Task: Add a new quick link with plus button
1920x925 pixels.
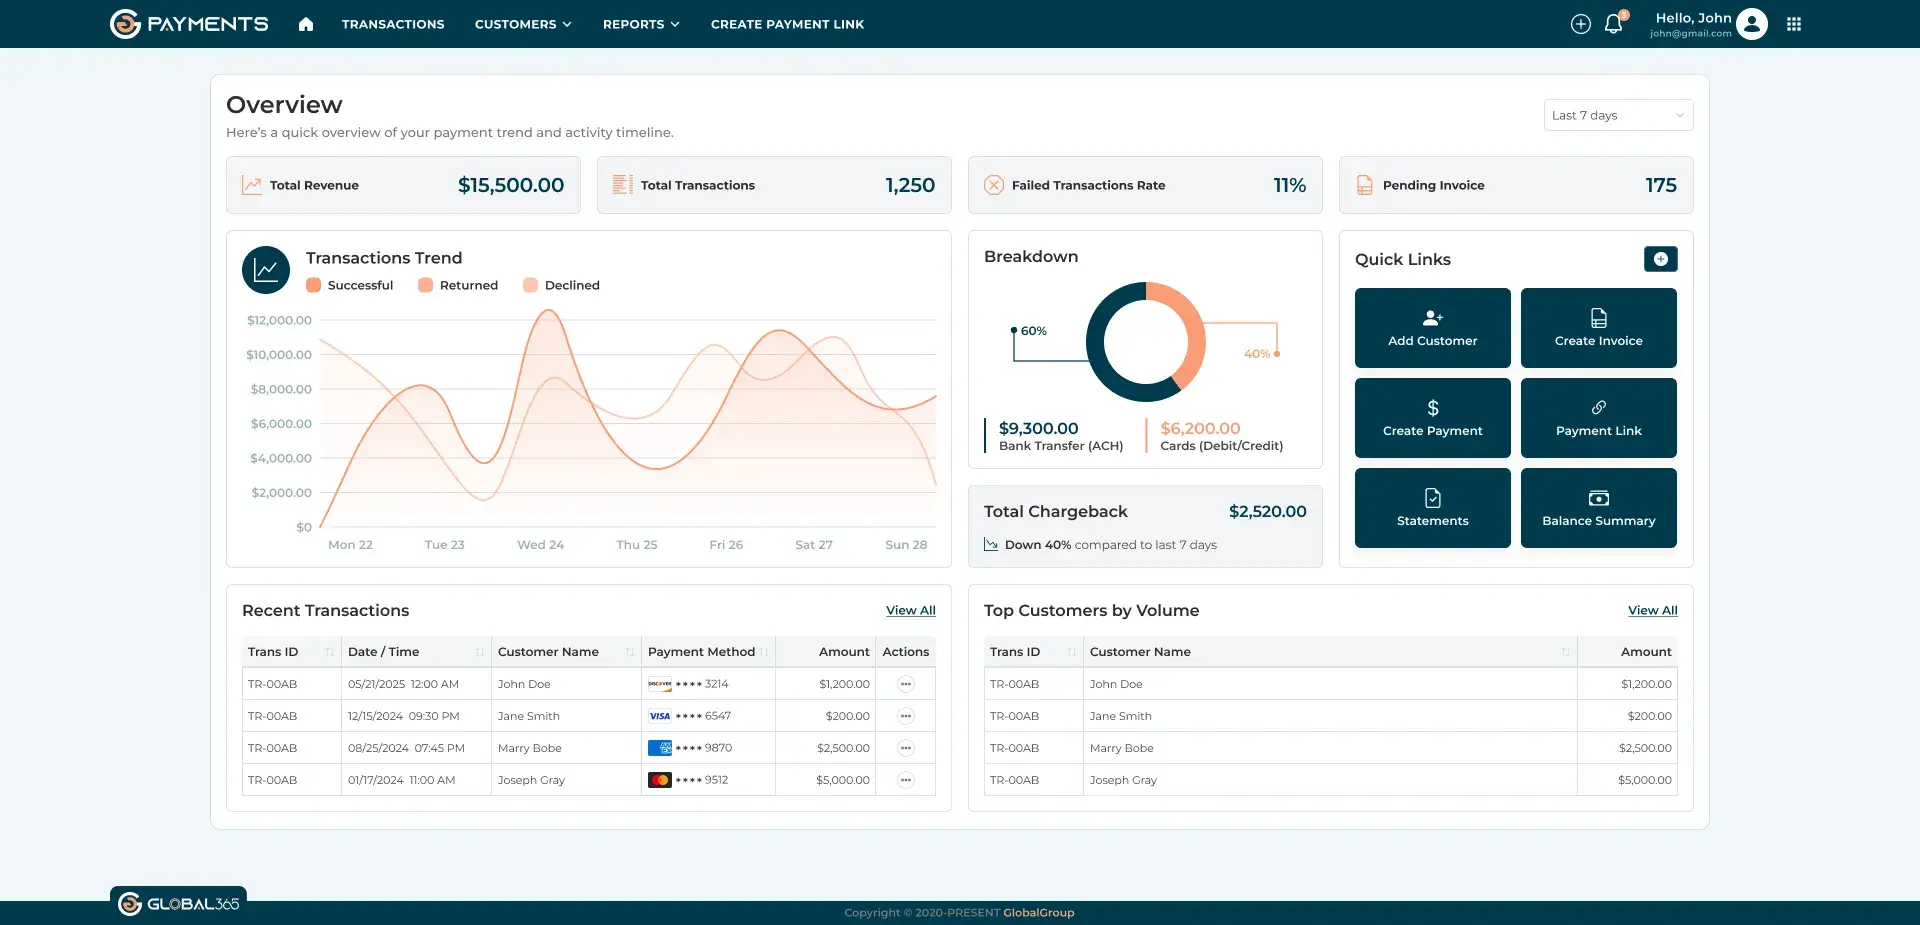Action: pyautogui.click(x=1661, y=259)
